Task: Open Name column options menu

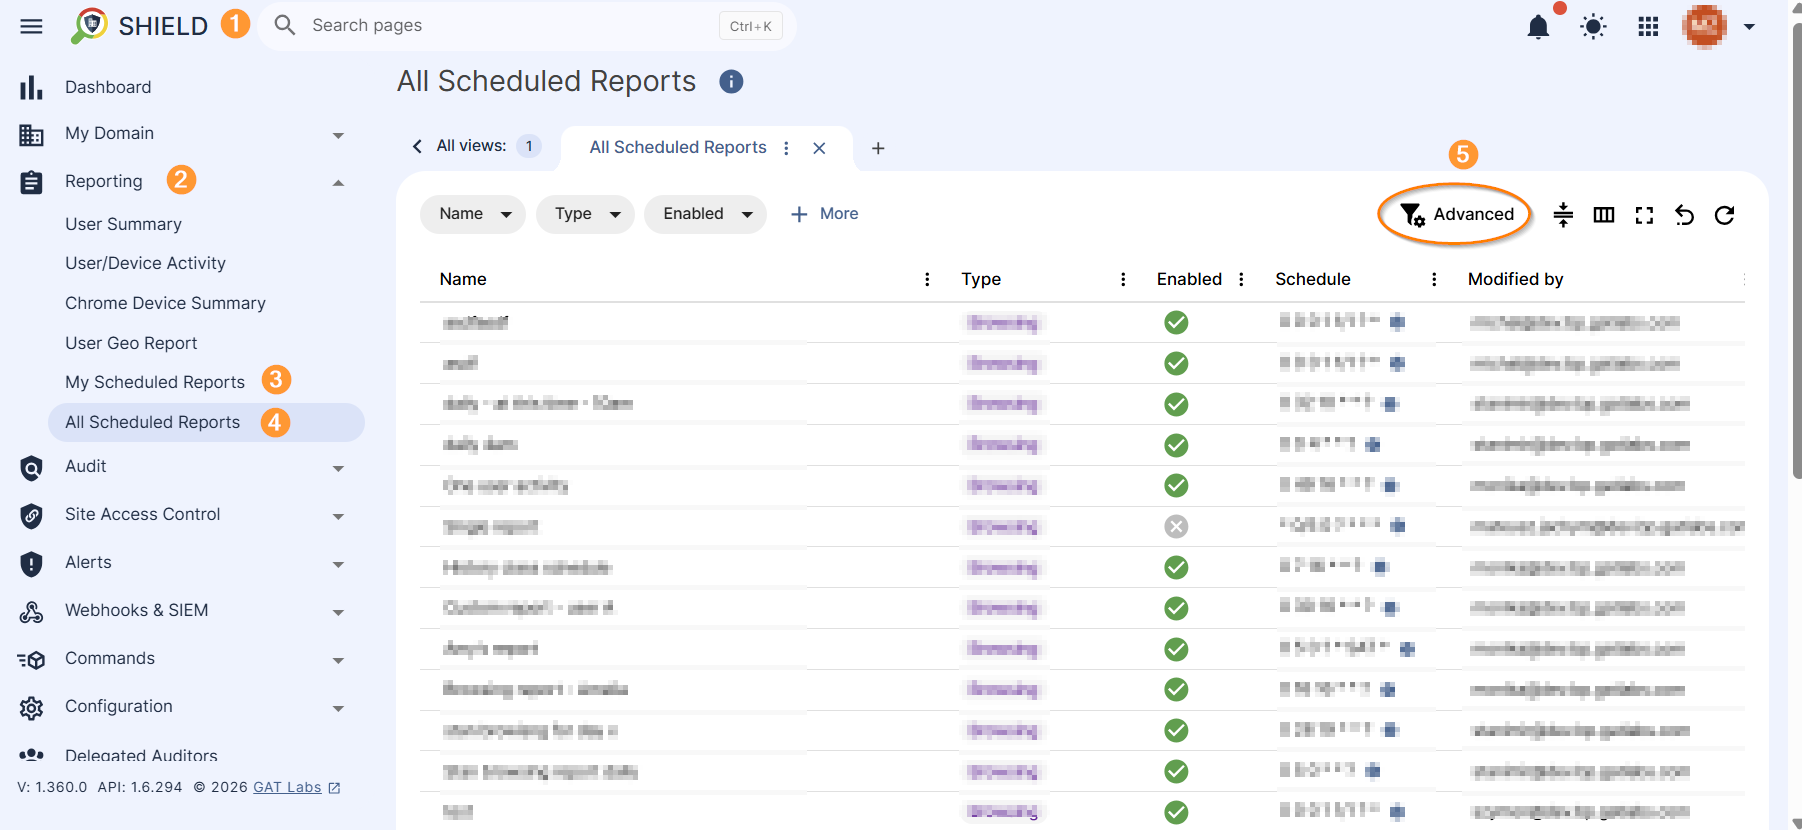Action: tap(927, 279)
